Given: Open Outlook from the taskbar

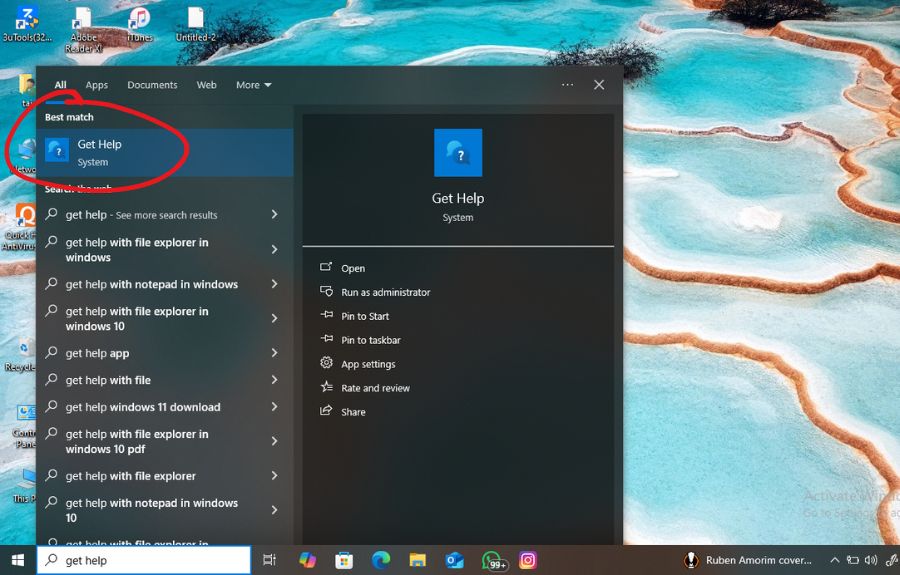Looking at the screenshot, I should [x=454, y=560].
